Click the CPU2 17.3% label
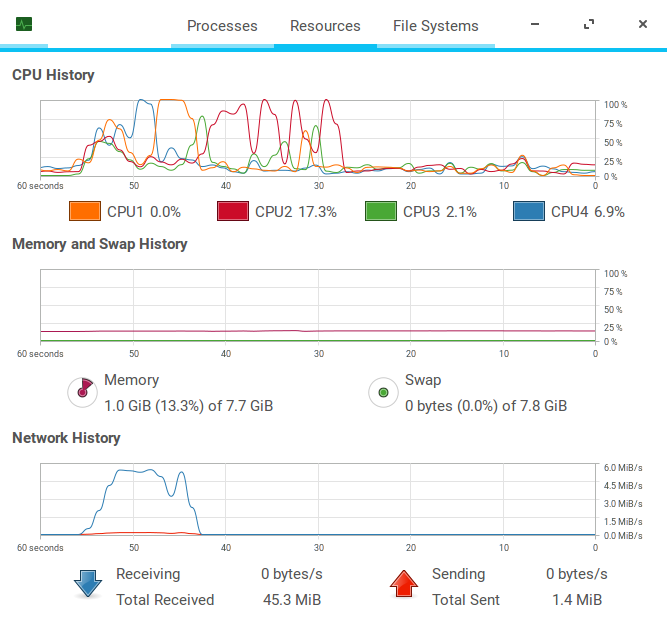This screenshot has width=667, height=621. point(296,212)
